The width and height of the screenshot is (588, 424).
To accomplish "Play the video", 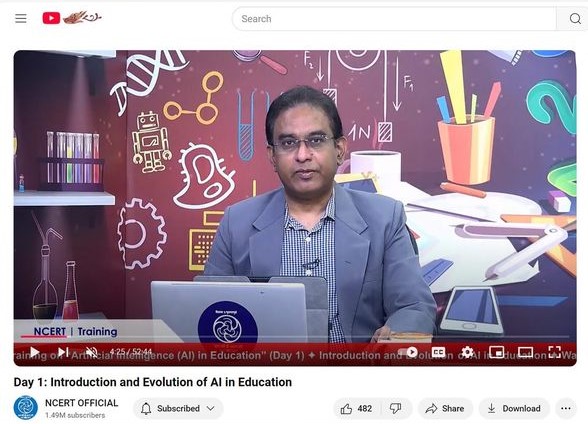I will coord(34,352).
